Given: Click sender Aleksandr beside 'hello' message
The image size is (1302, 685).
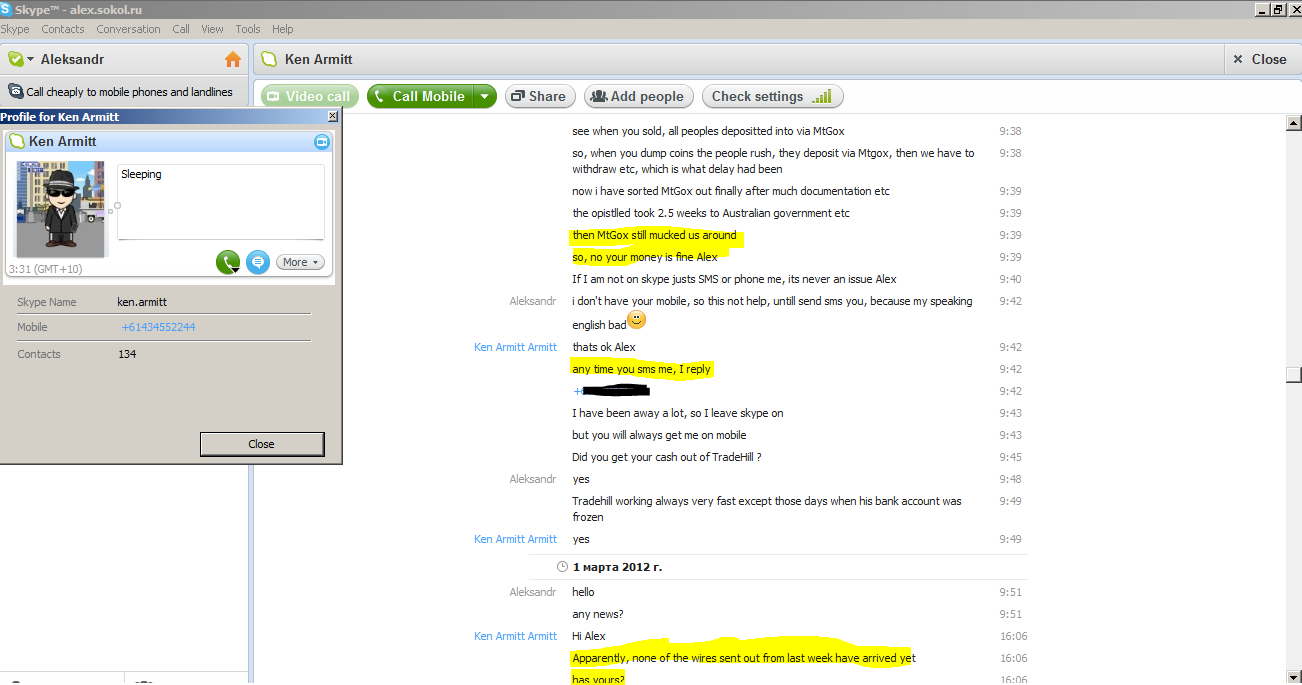Looking at the screenshot, I should pyautogui.click(x=533, y=592).
